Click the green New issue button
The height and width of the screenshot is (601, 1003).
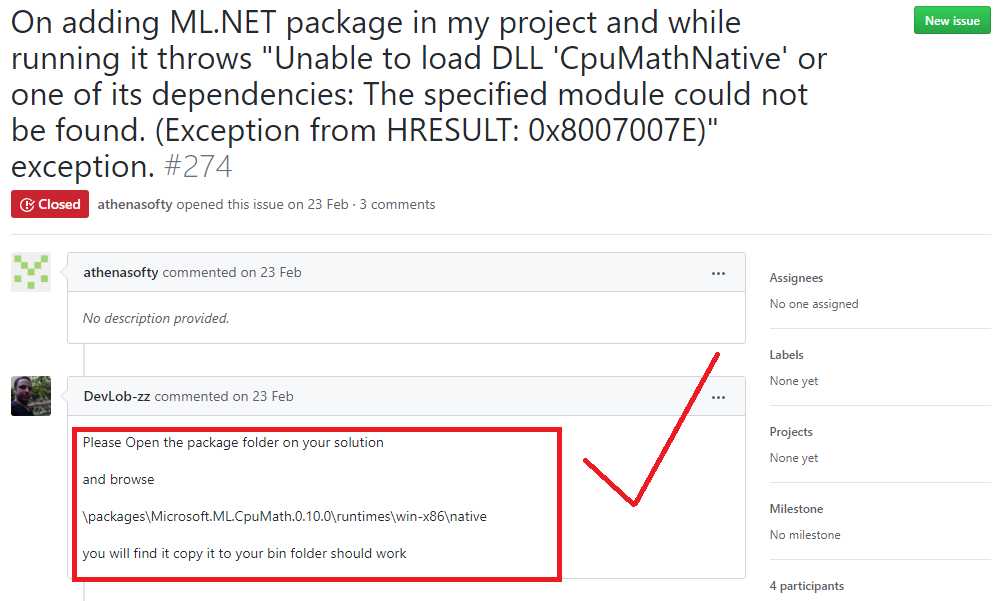[951, 20]
